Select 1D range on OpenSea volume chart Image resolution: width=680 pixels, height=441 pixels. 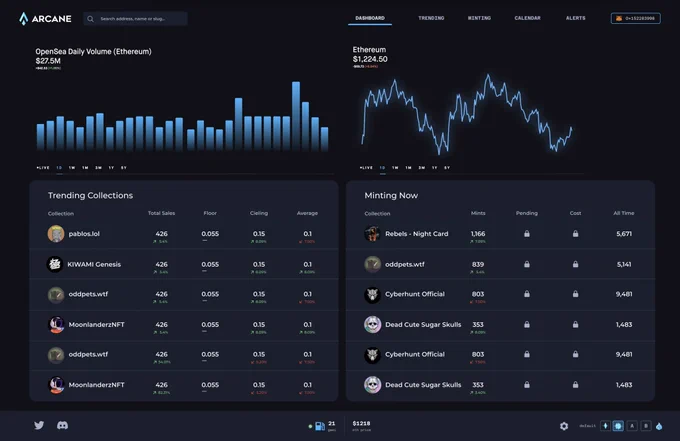(x=59, y=168)
